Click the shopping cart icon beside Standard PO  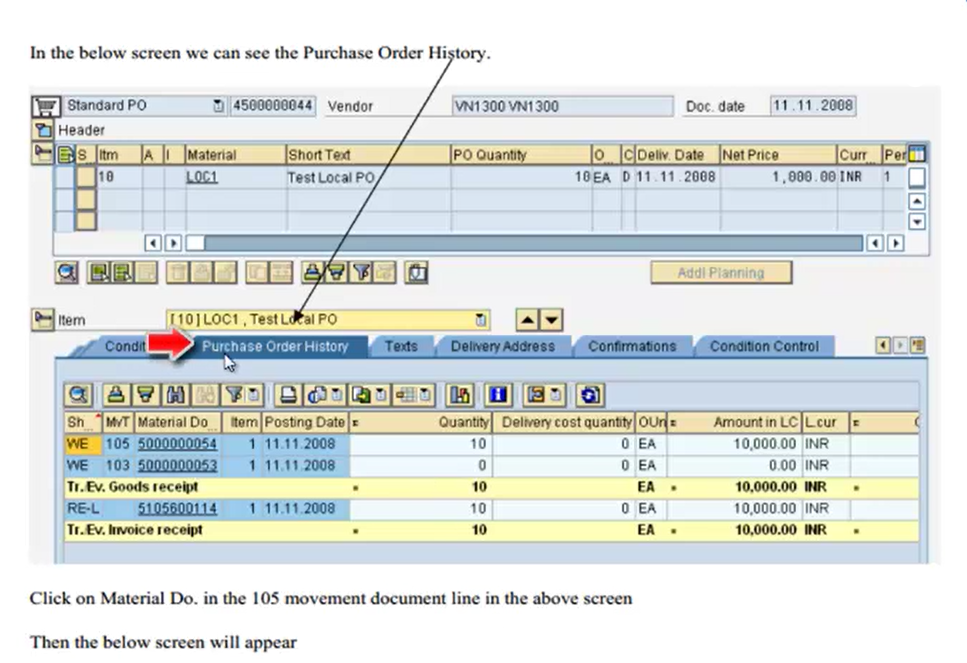point(46,106)
